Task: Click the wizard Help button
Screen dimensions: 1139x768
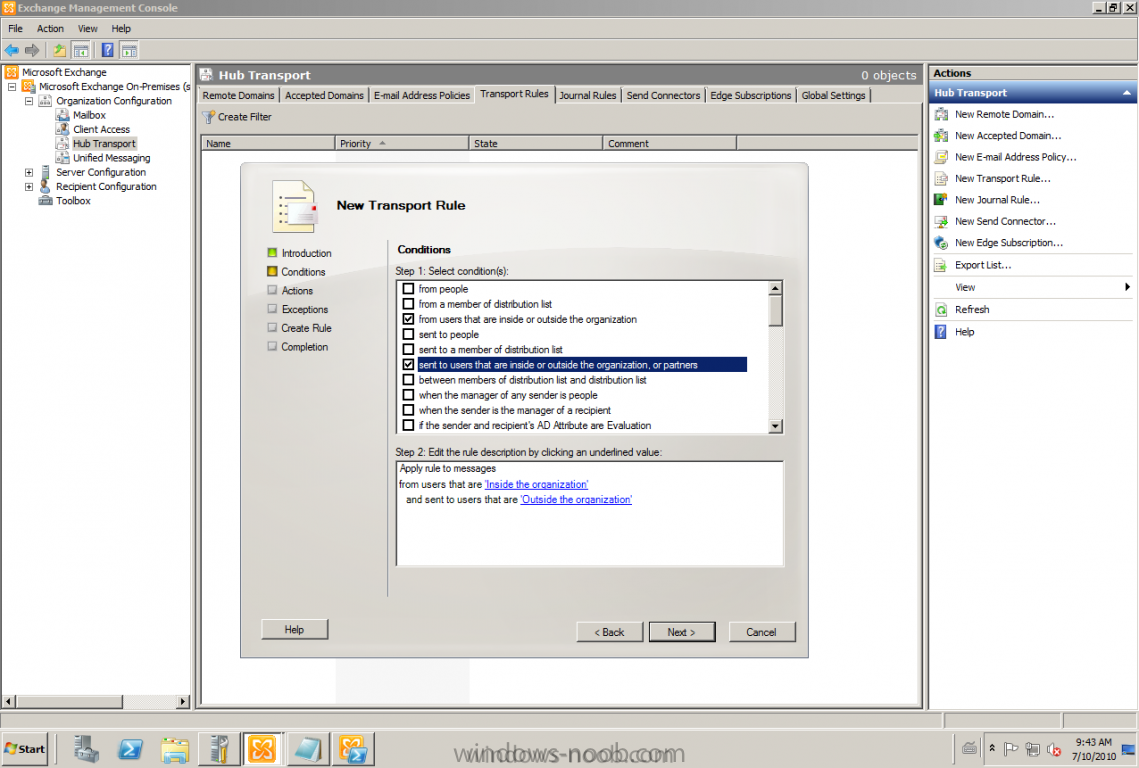Action: pyautogui.click(x=294, y=629)
